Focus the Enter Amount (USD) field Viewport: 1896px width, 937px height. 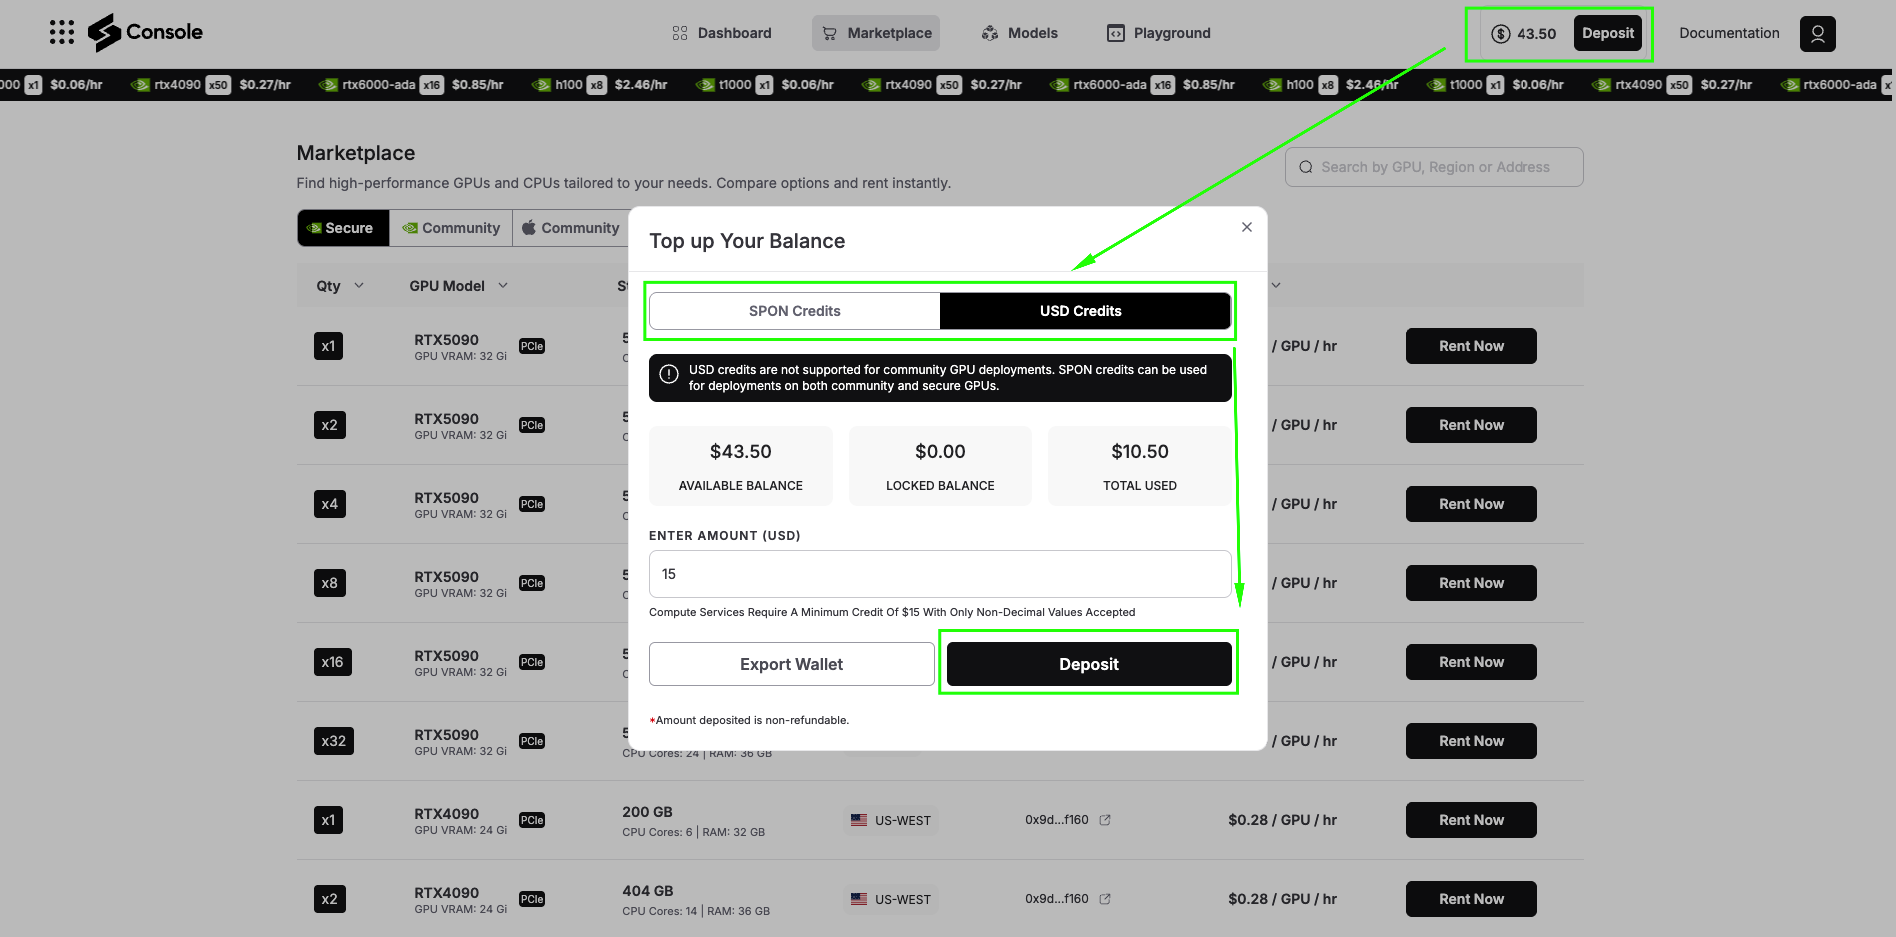click(939, 574)
